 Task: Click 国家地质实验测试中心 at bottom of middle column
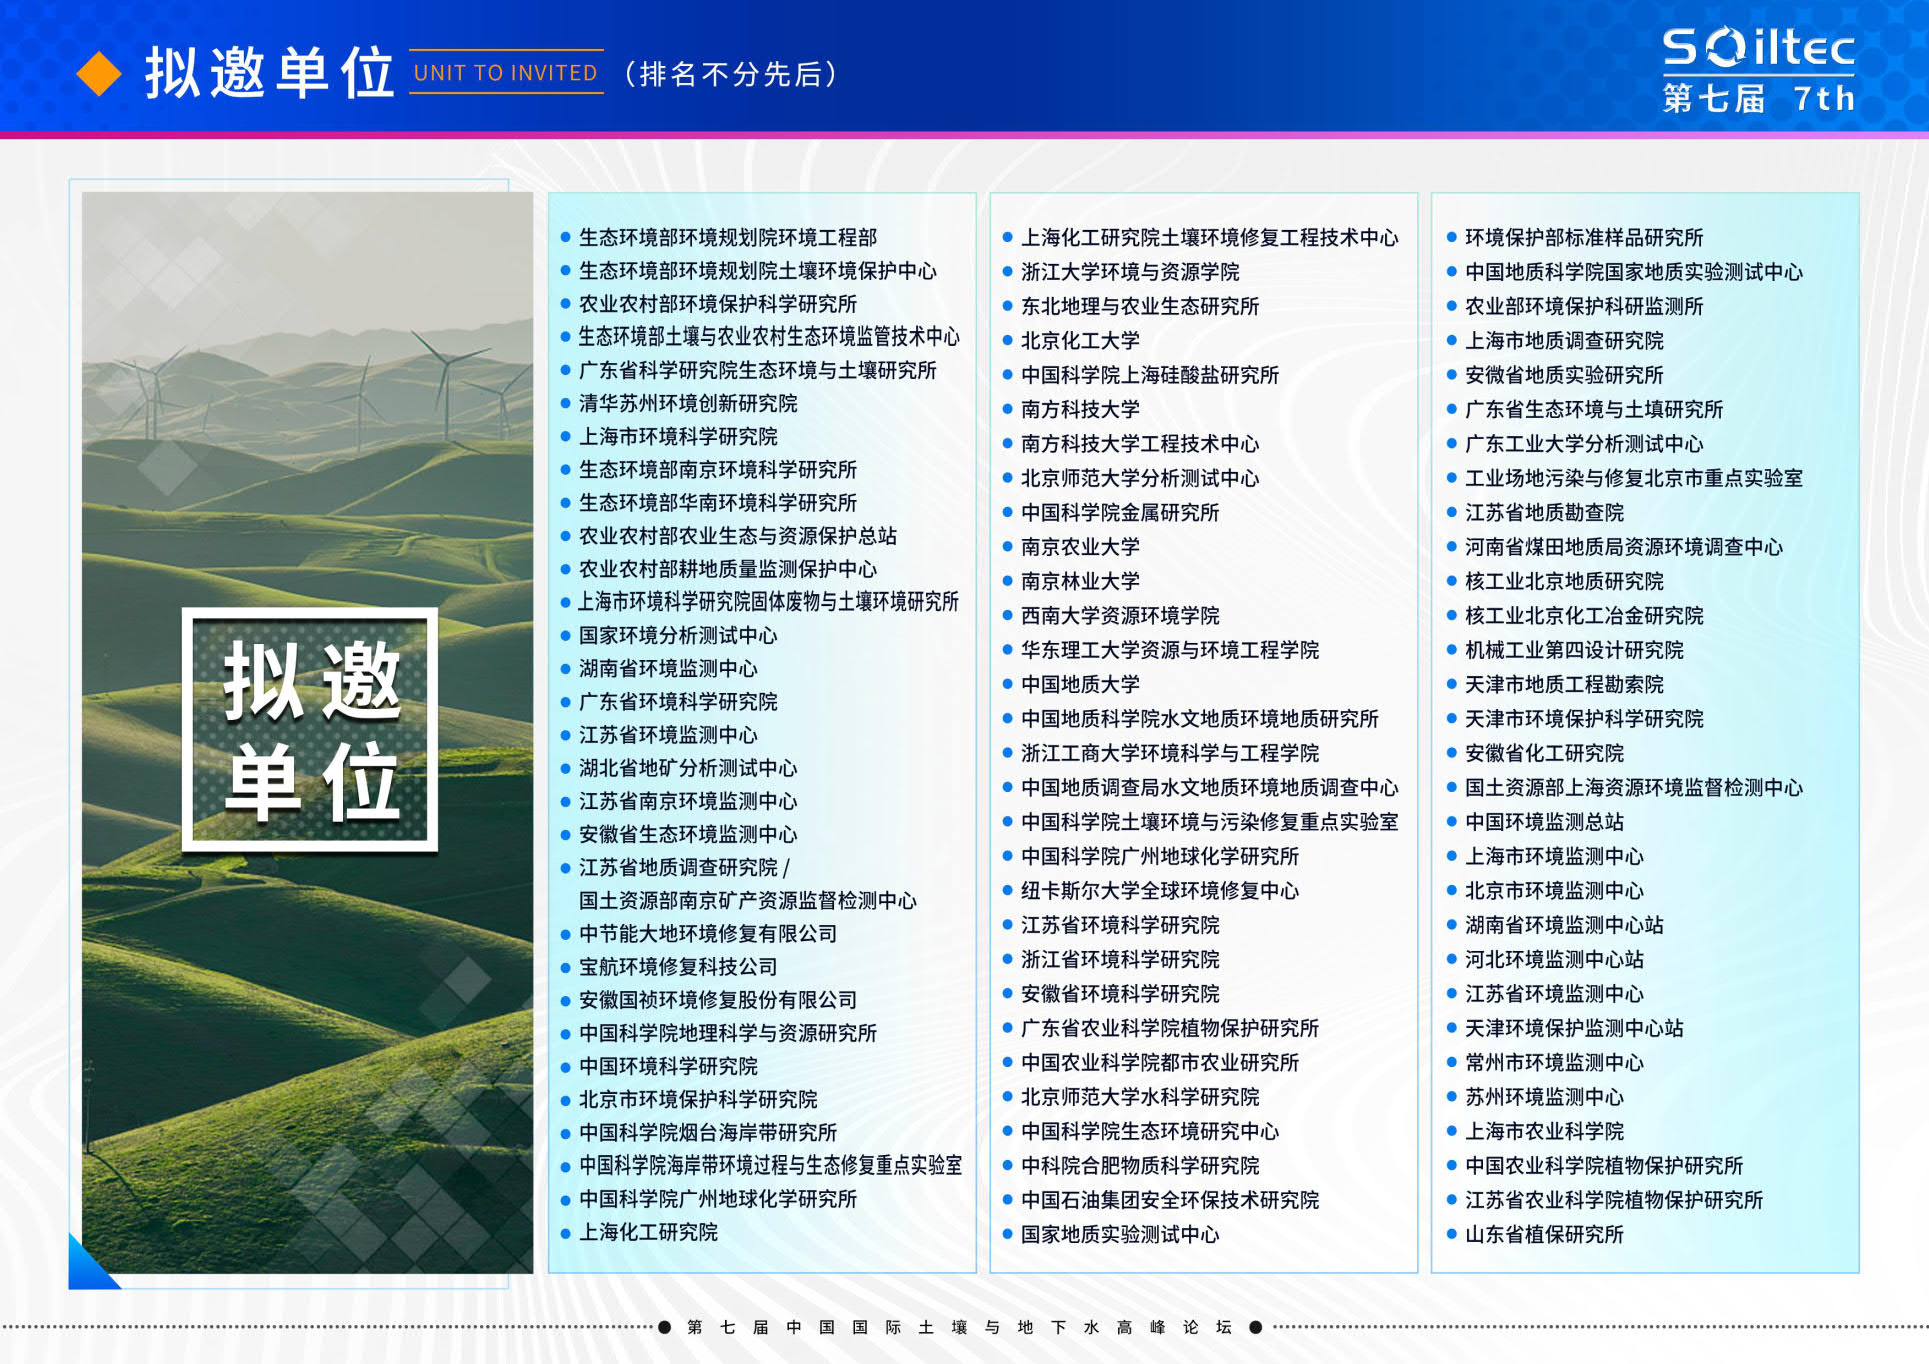point(1120,1234)
